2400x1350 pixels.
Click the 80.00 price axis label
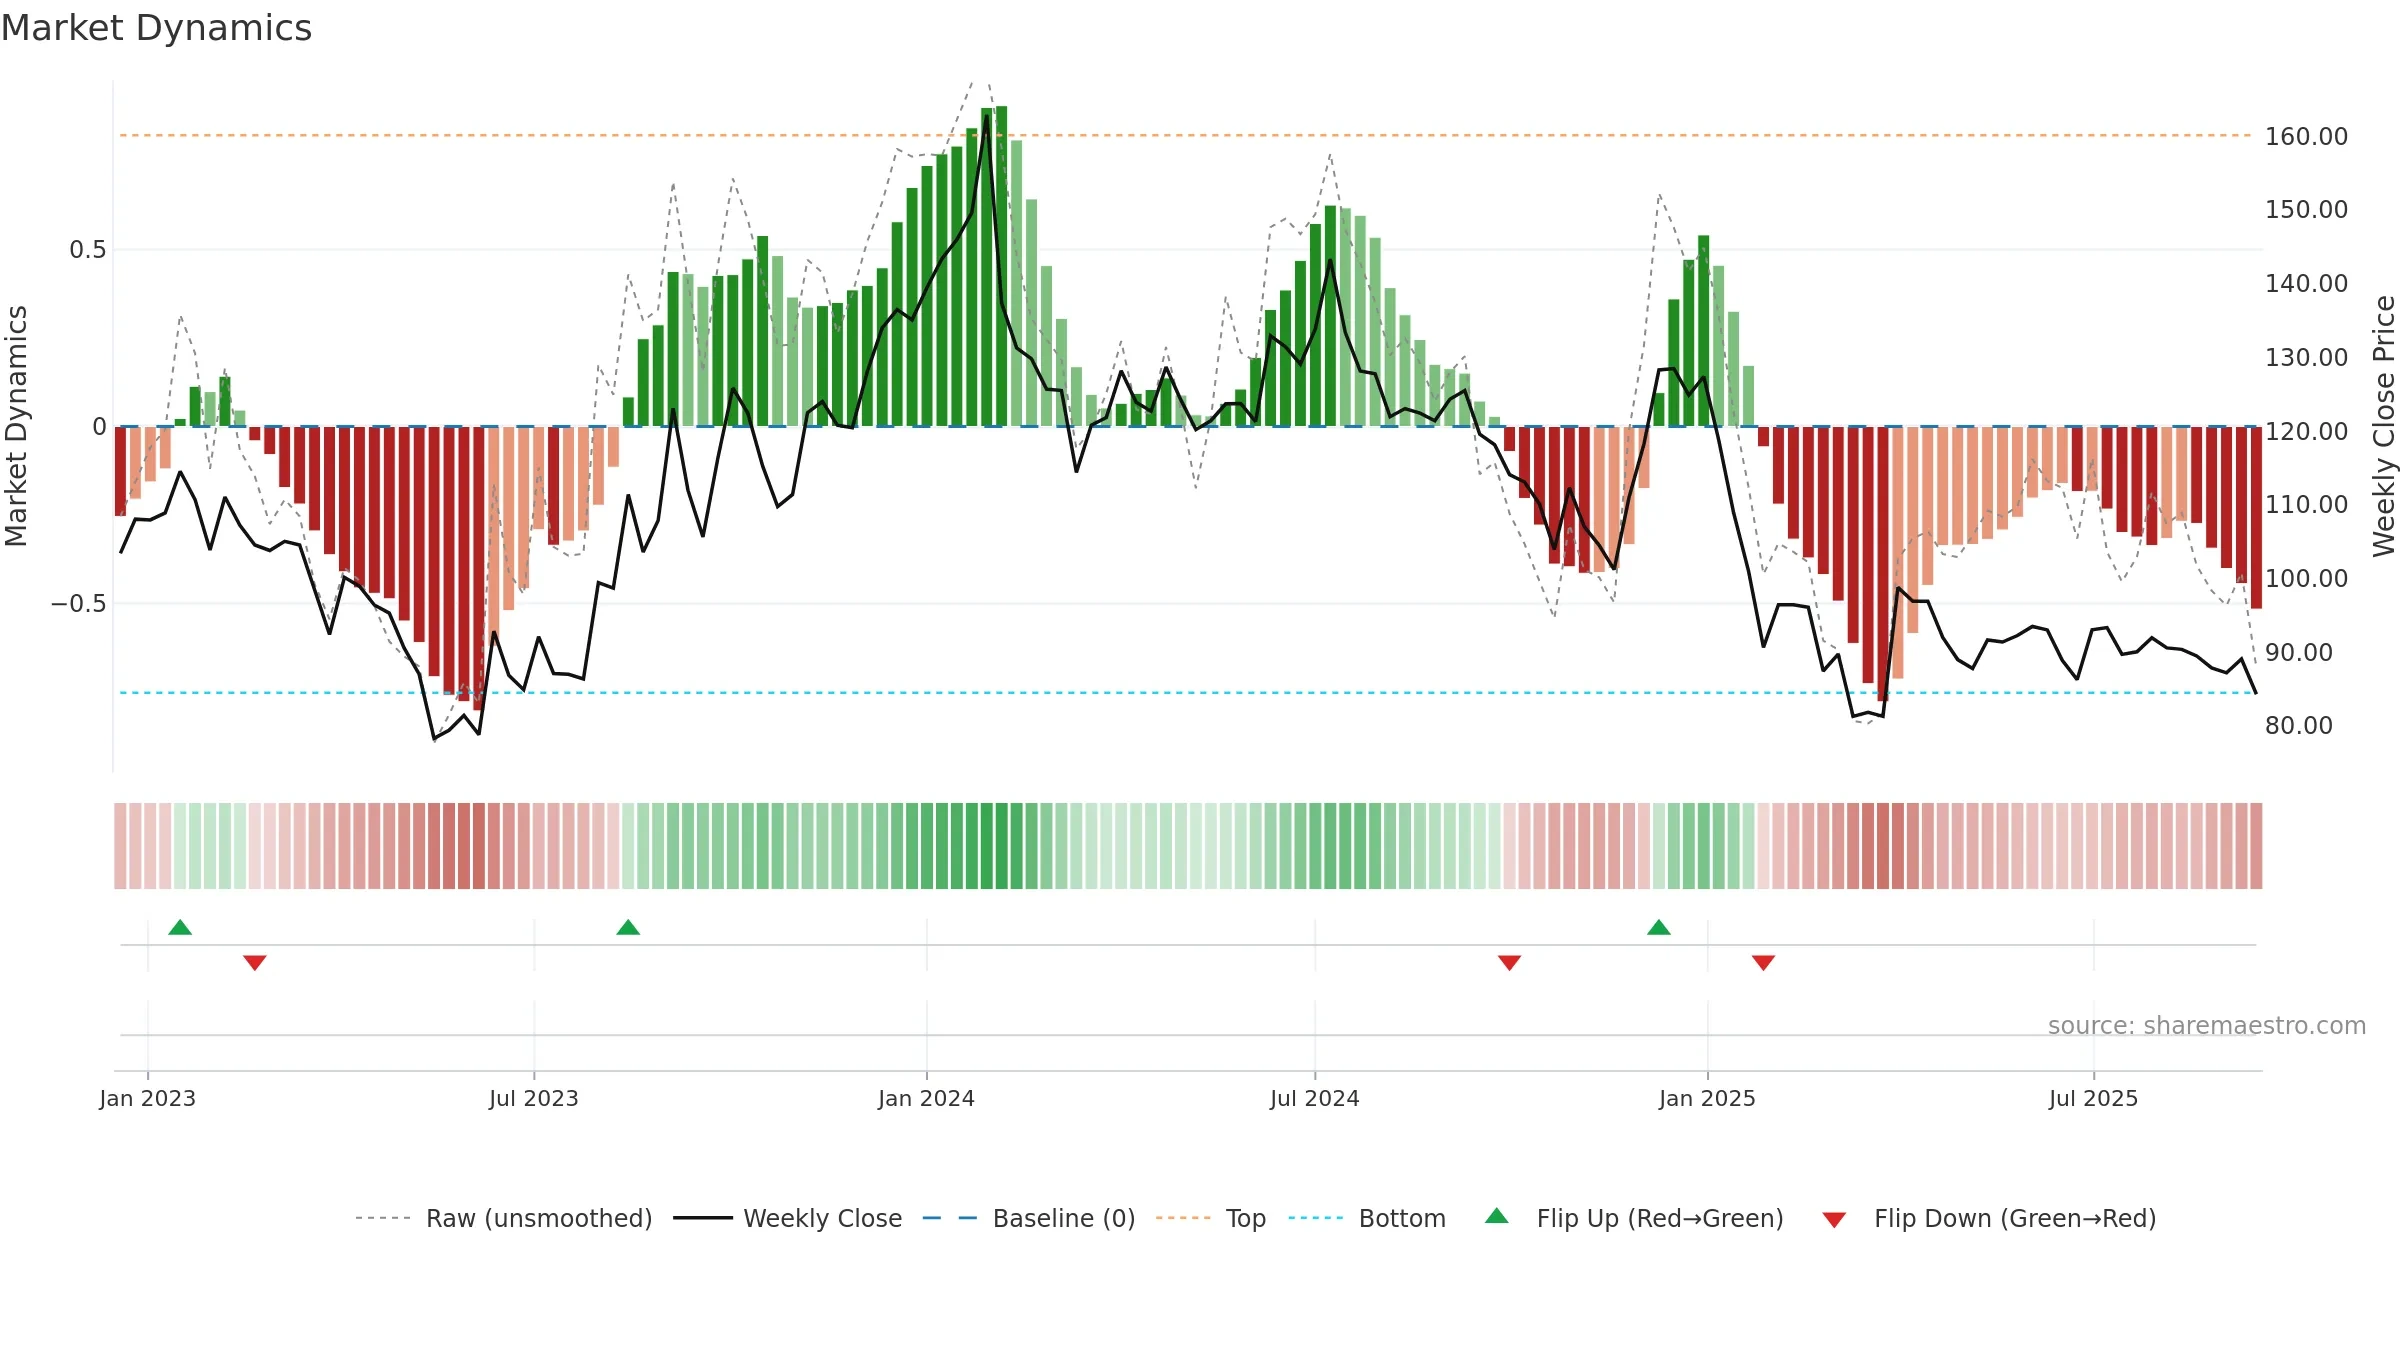pyautogui.click(x=2299, y=725)
